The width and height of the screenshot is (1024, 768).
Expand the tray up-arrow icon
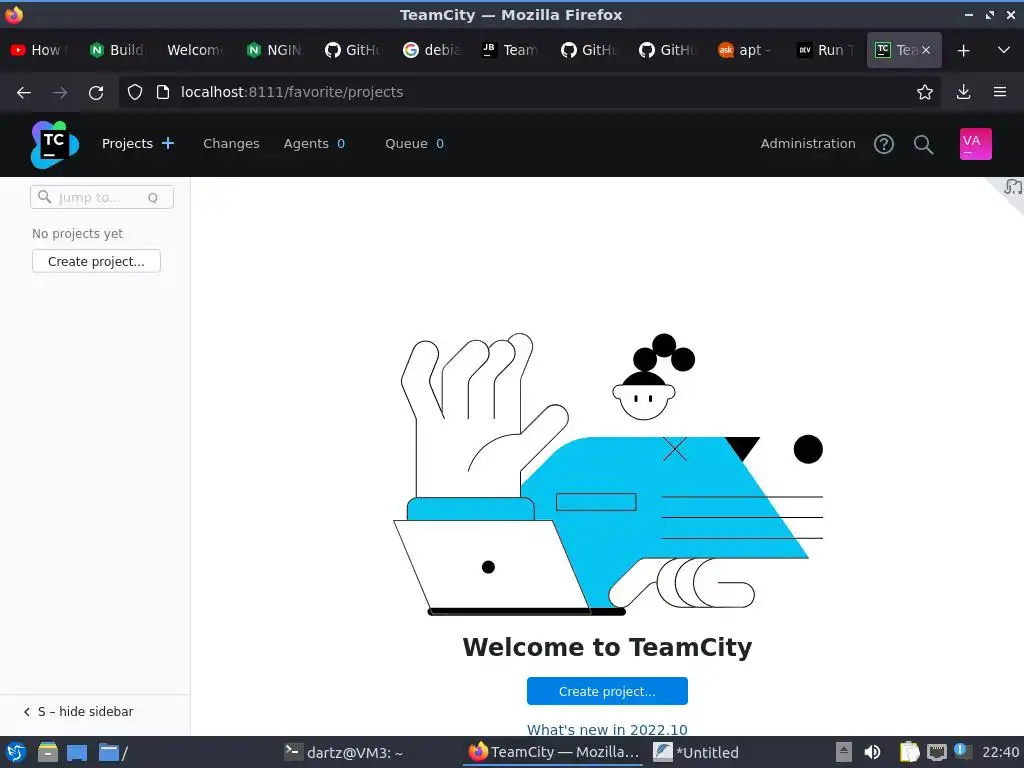[844, 752]
